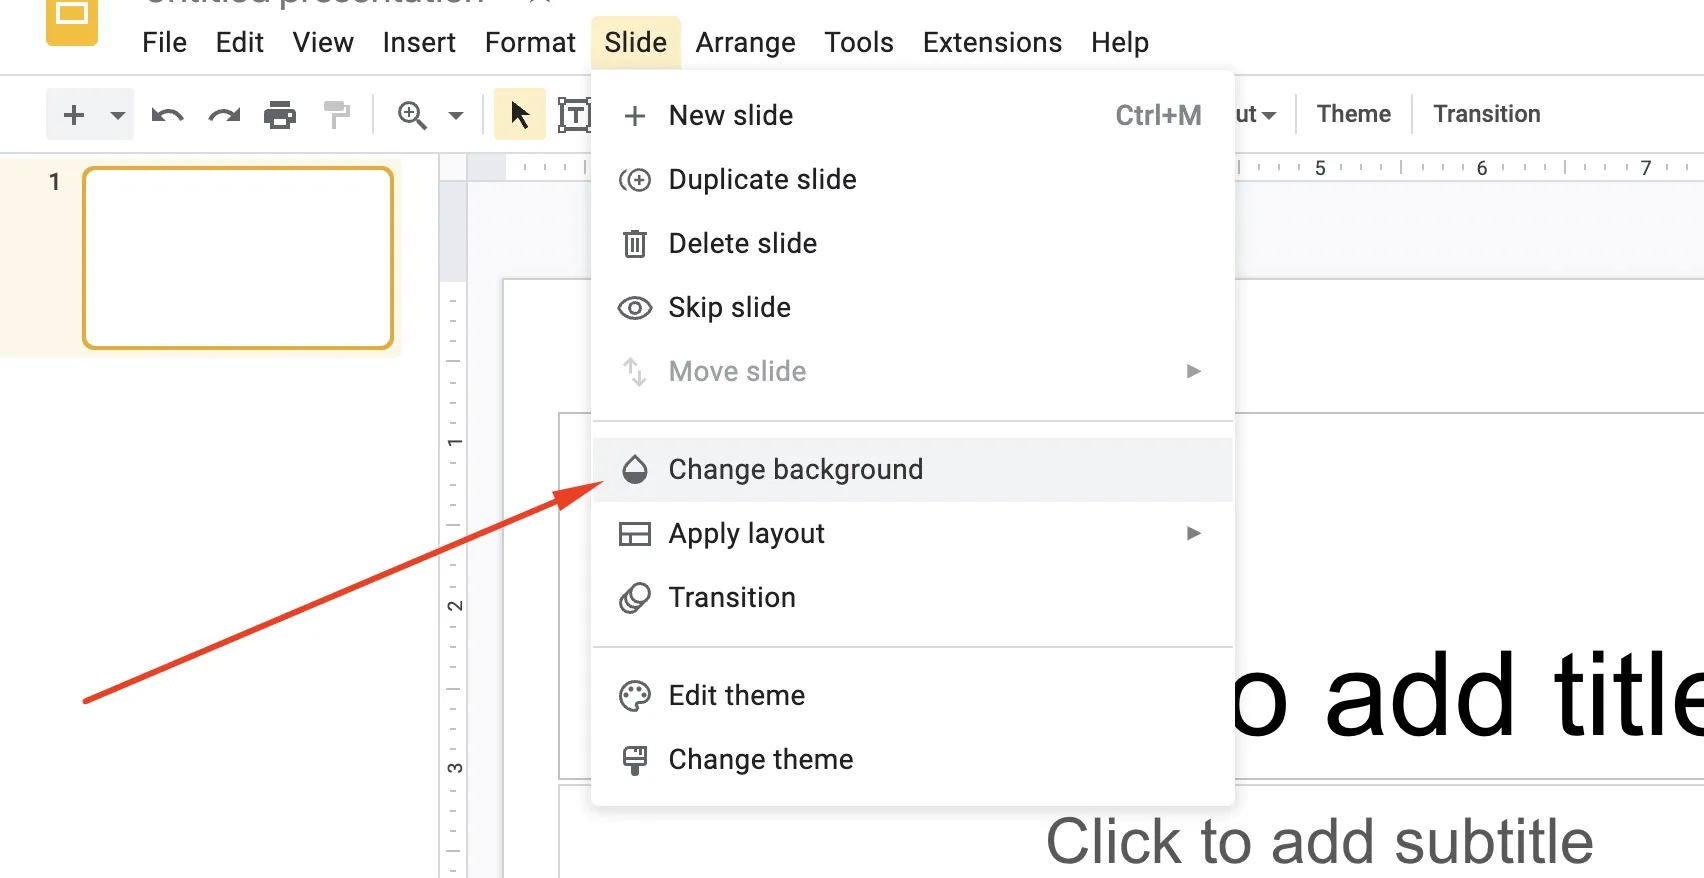Click the add title placeholder text

click(x=1470, y=695)
